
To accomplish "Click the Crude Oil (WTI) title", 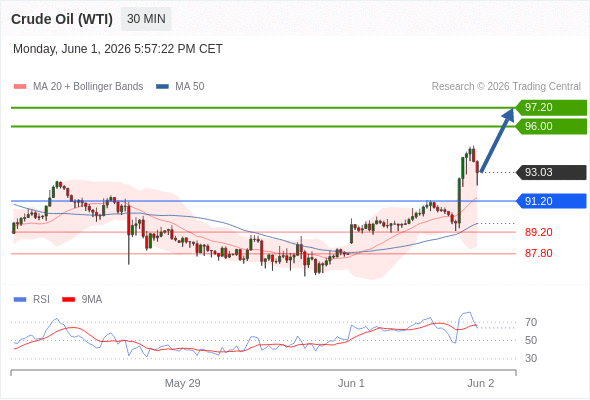I will [62, 19].
